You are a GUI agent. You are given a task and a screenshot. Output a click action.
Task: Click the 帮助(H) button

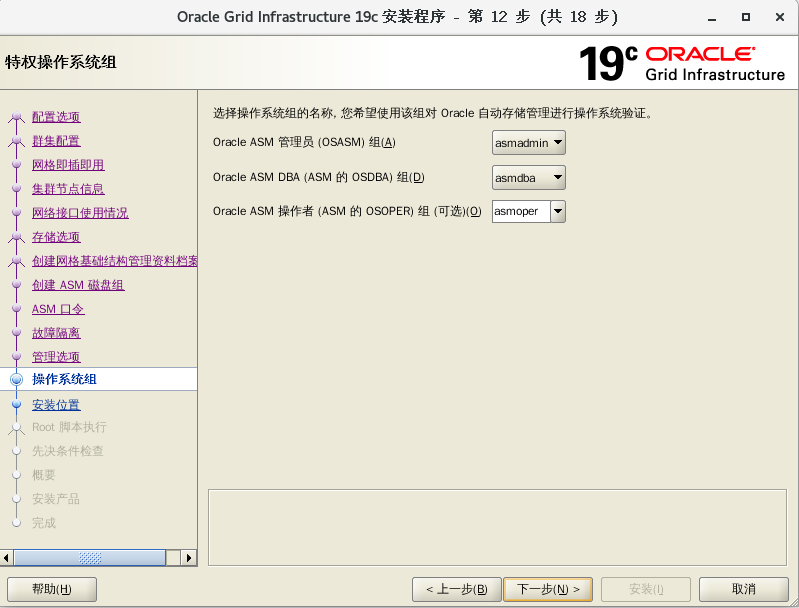tap(52, 589)
